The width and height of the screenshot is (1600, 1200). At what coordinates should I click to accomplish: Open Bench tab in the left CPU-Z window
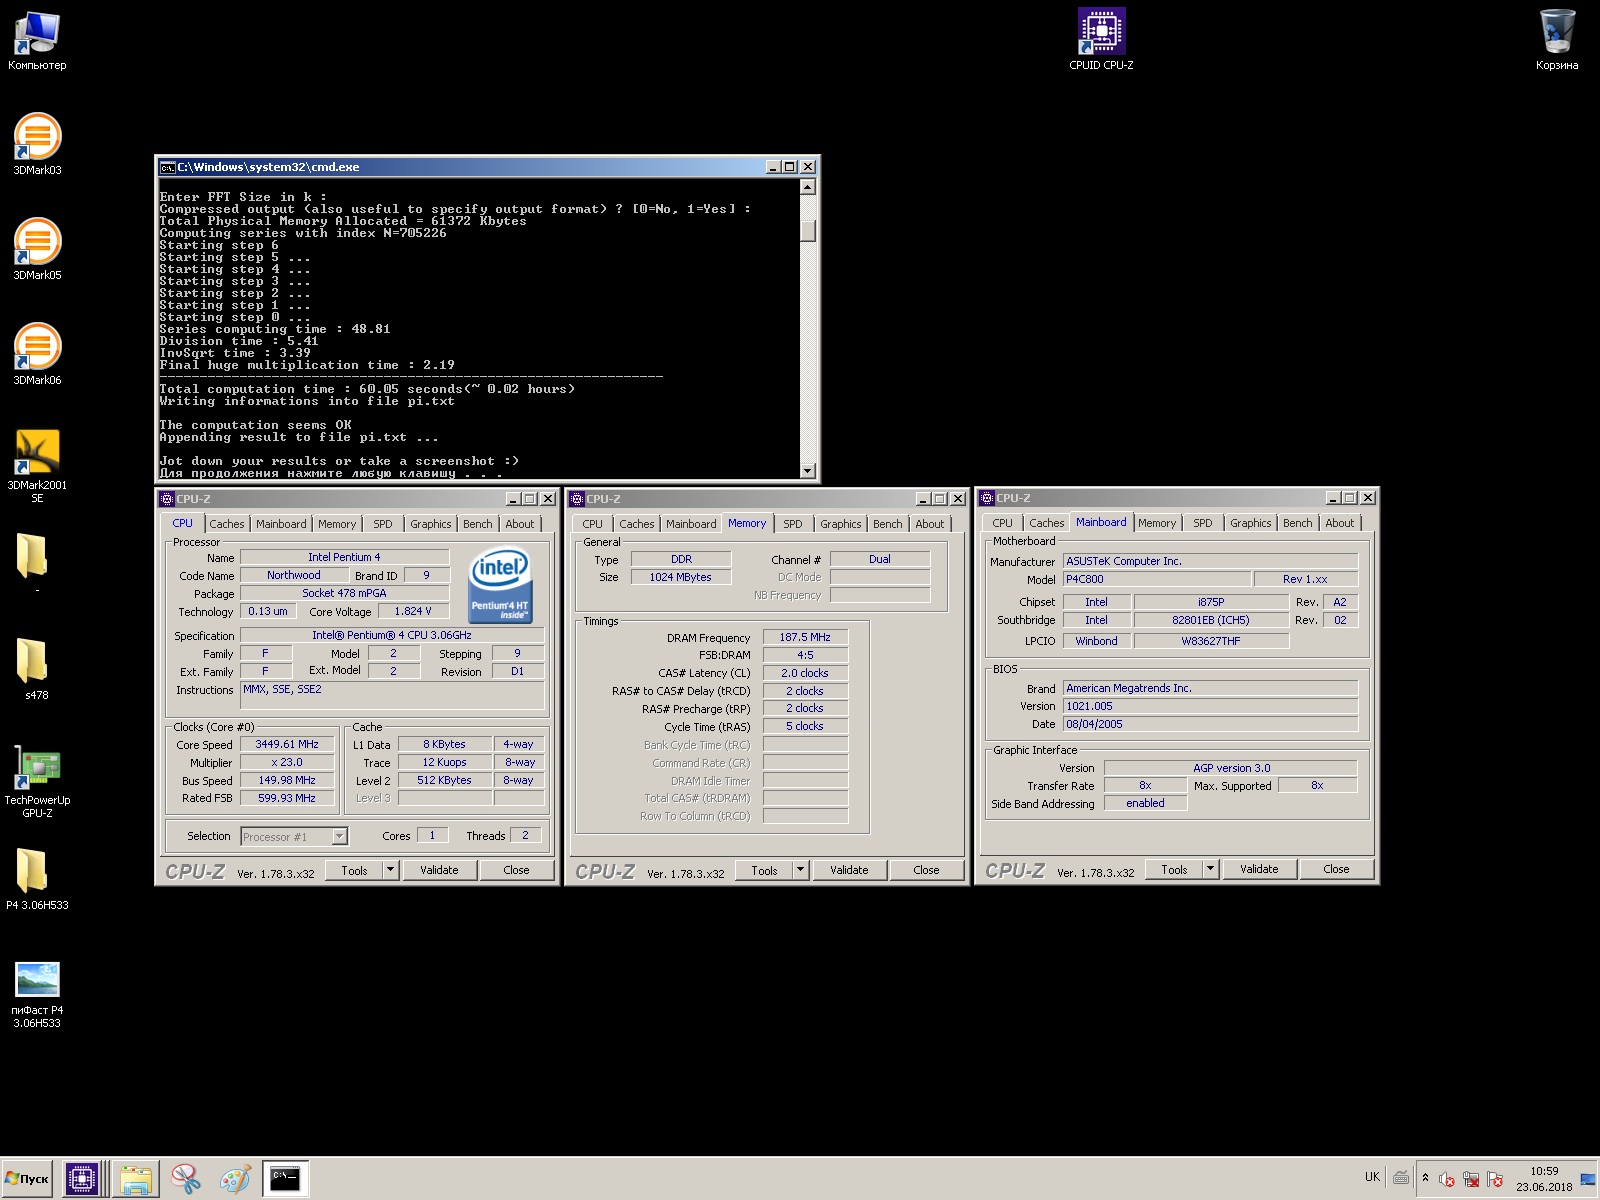[478, 524]
